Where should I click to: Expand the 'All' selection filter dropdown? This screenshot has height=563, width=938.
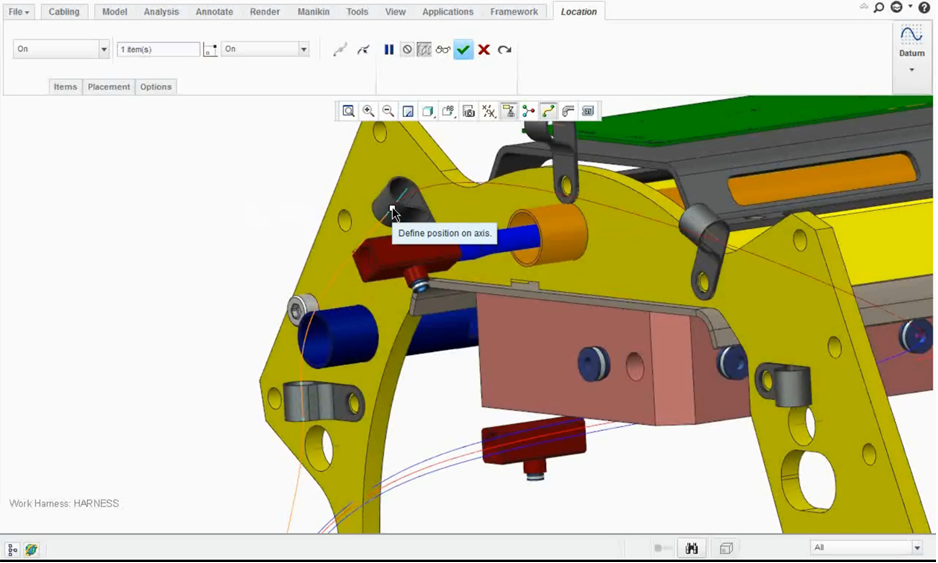click(916, 547)
